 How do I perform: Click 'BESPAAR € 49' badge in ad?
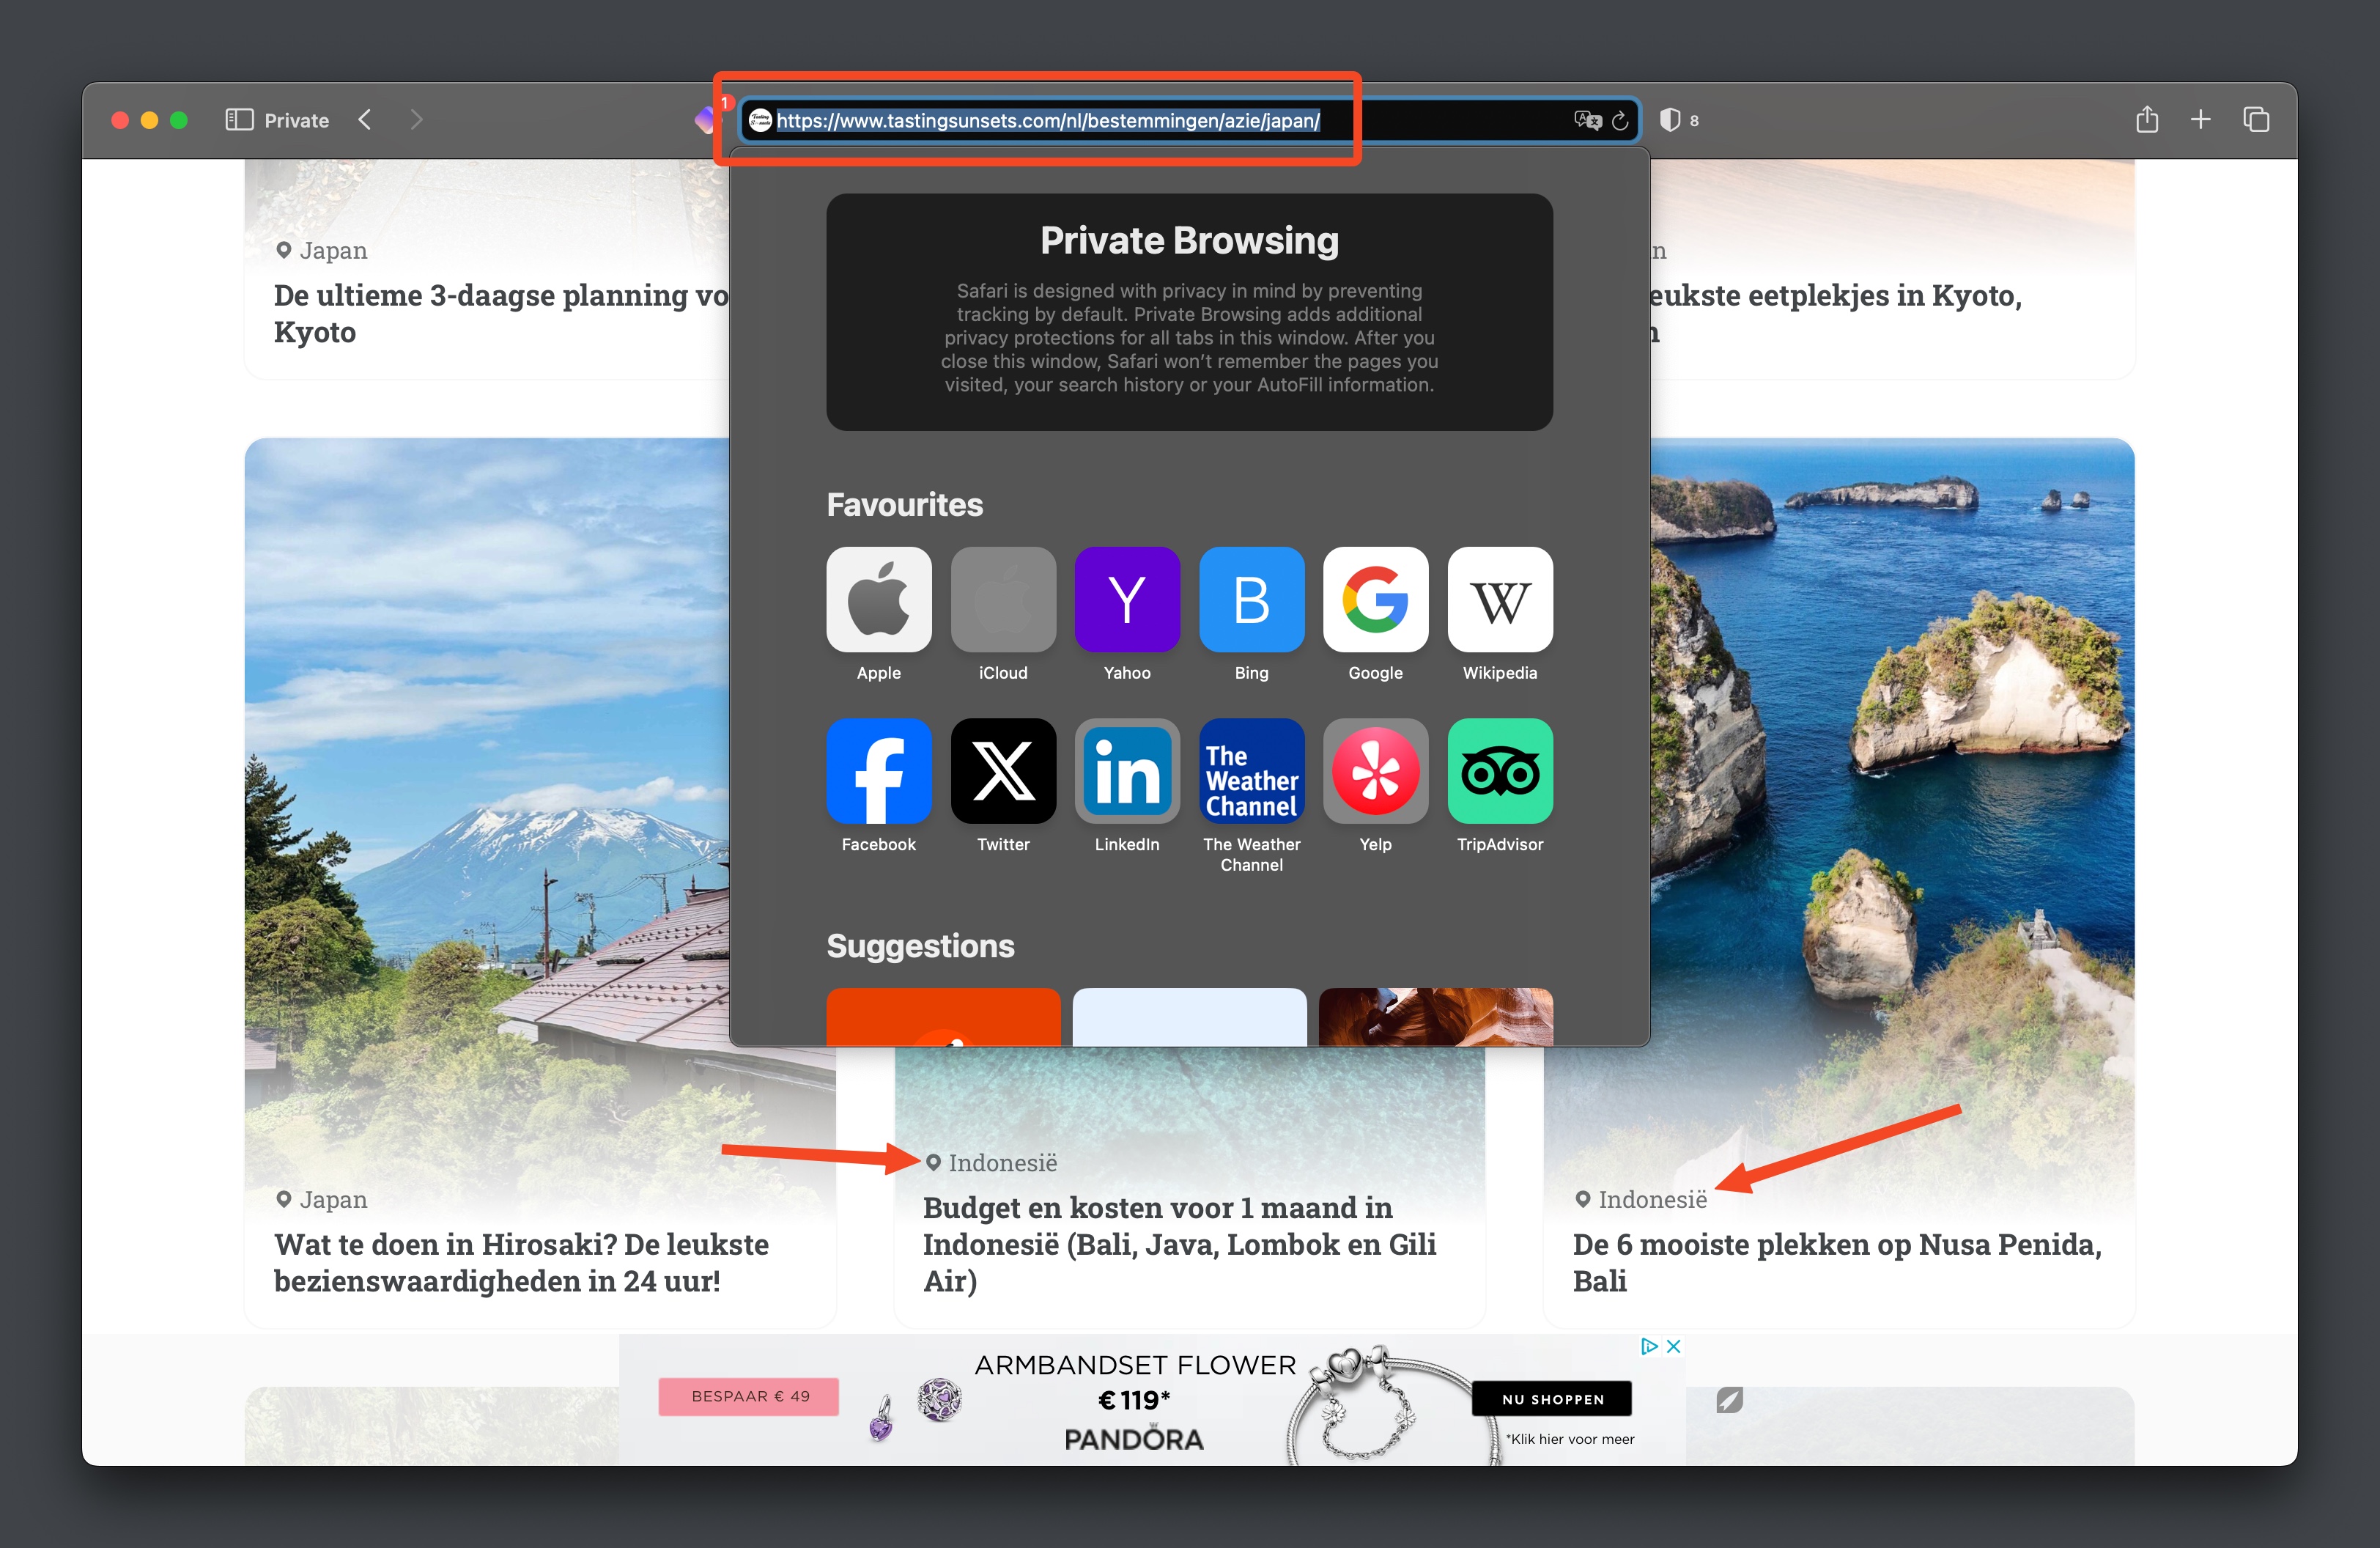(749, 1396)
